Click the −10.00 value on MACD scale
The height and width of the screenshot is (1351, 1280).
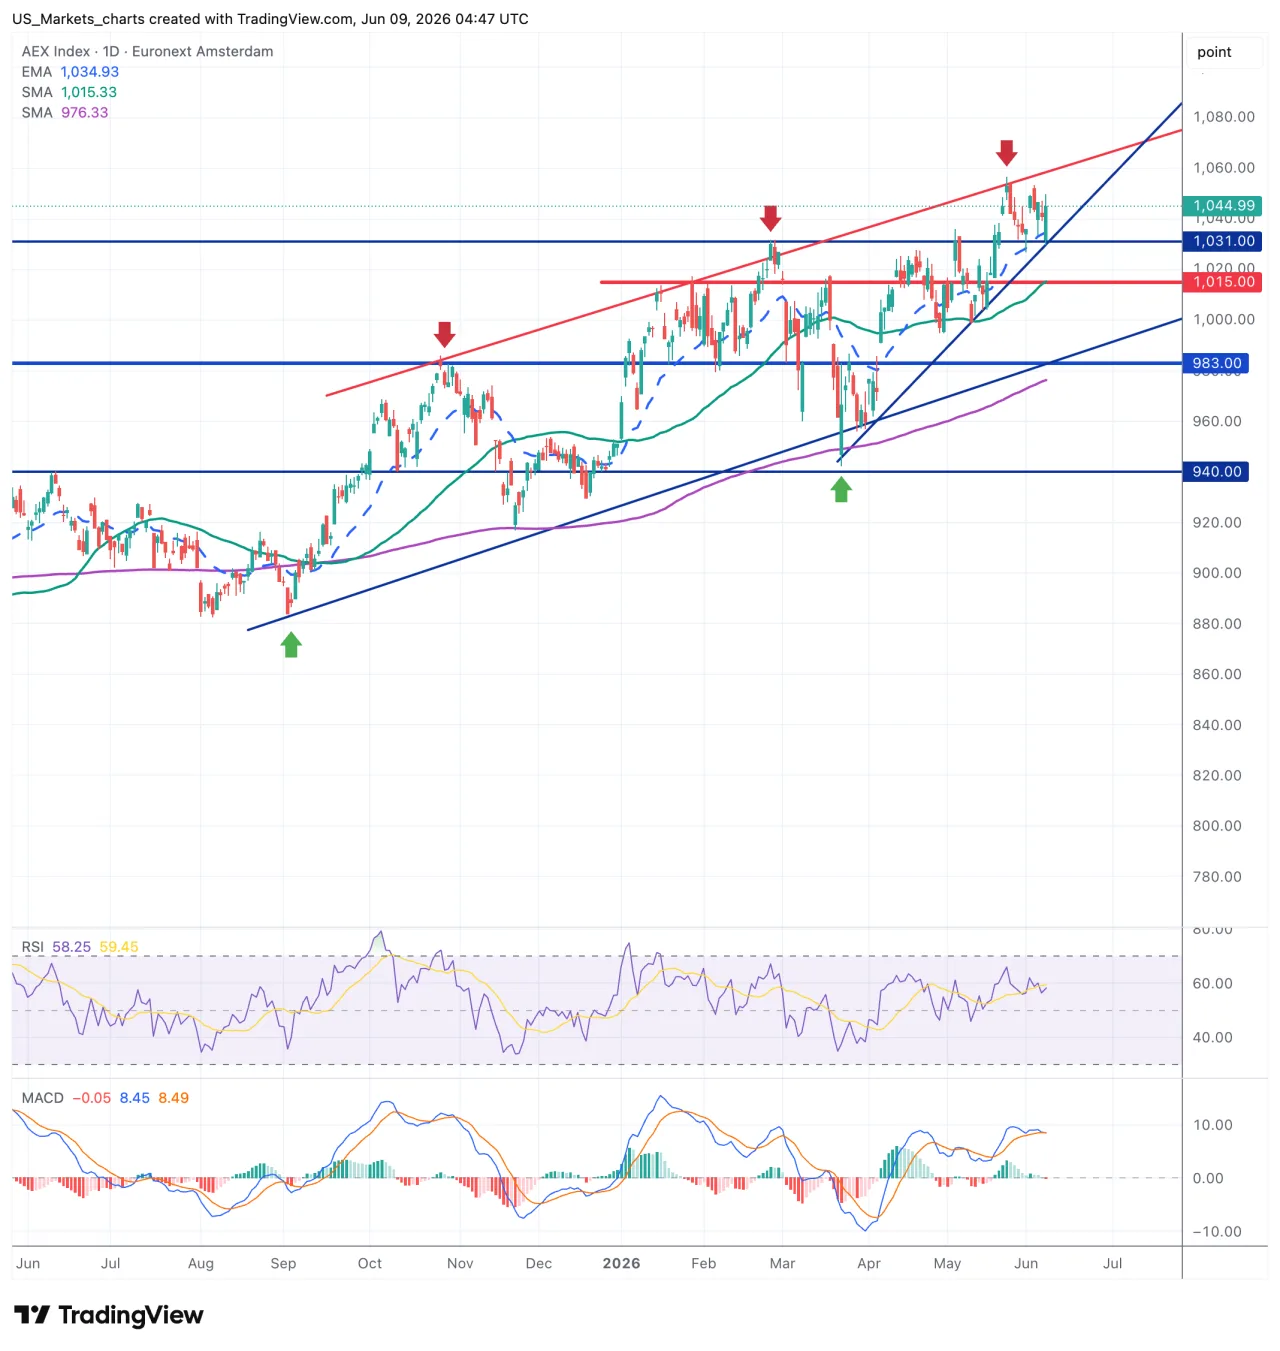pos(1217,1232)
